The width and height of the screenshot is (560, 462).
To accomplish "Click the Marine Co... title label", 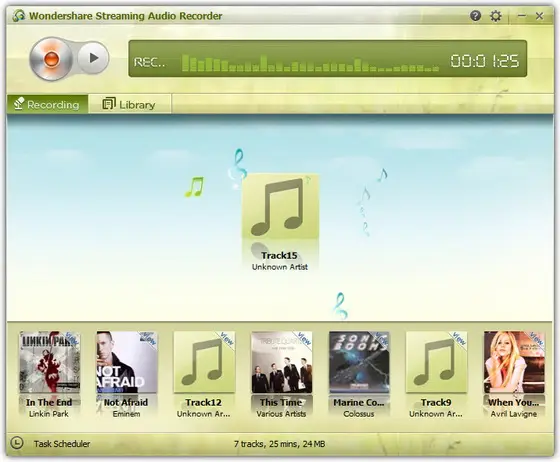I will coord(359,402).
